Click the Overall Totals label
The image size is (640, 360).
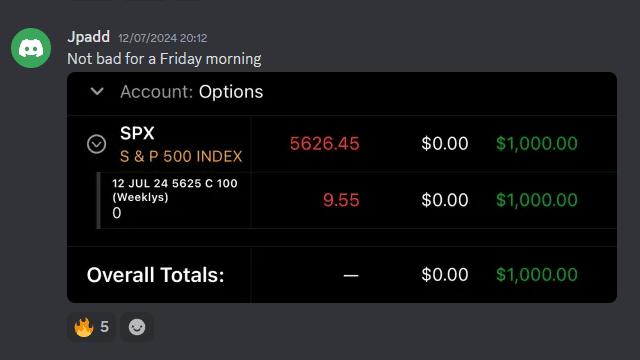(x=156, y=275)
